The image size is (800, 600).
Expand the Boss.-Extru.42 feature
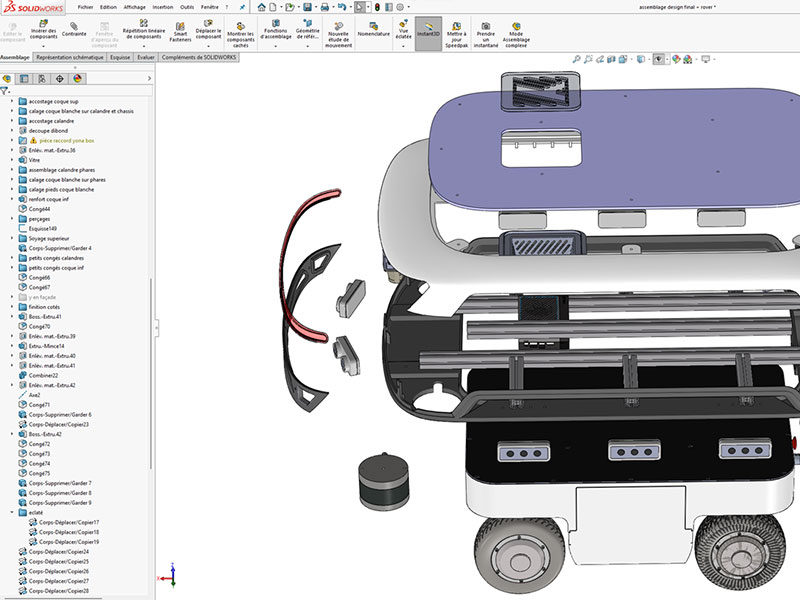tap(12, 434)
